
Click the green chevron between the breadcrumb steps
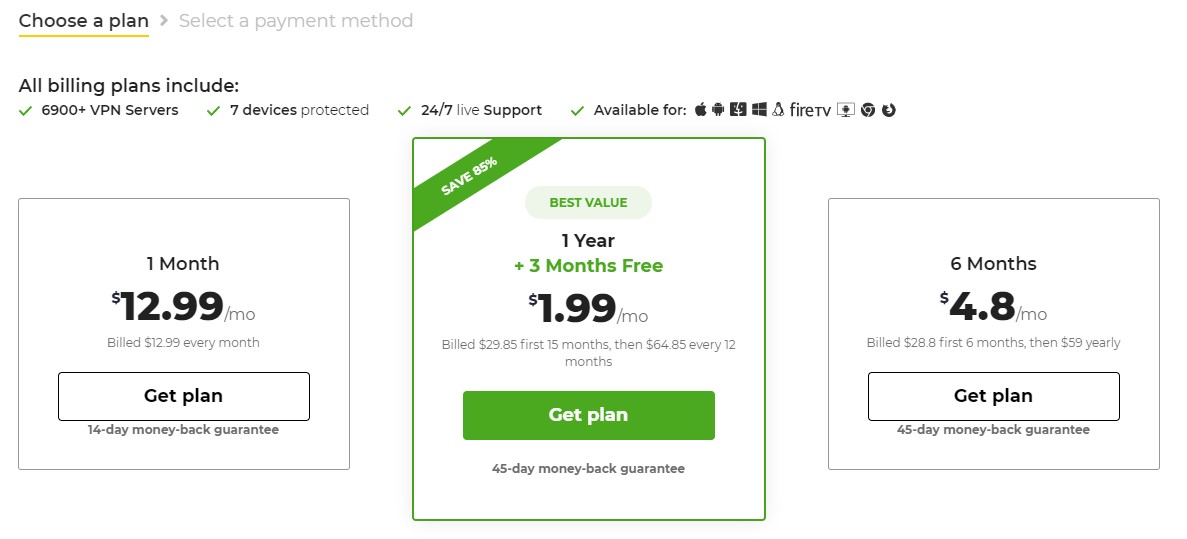click(164, 21)
